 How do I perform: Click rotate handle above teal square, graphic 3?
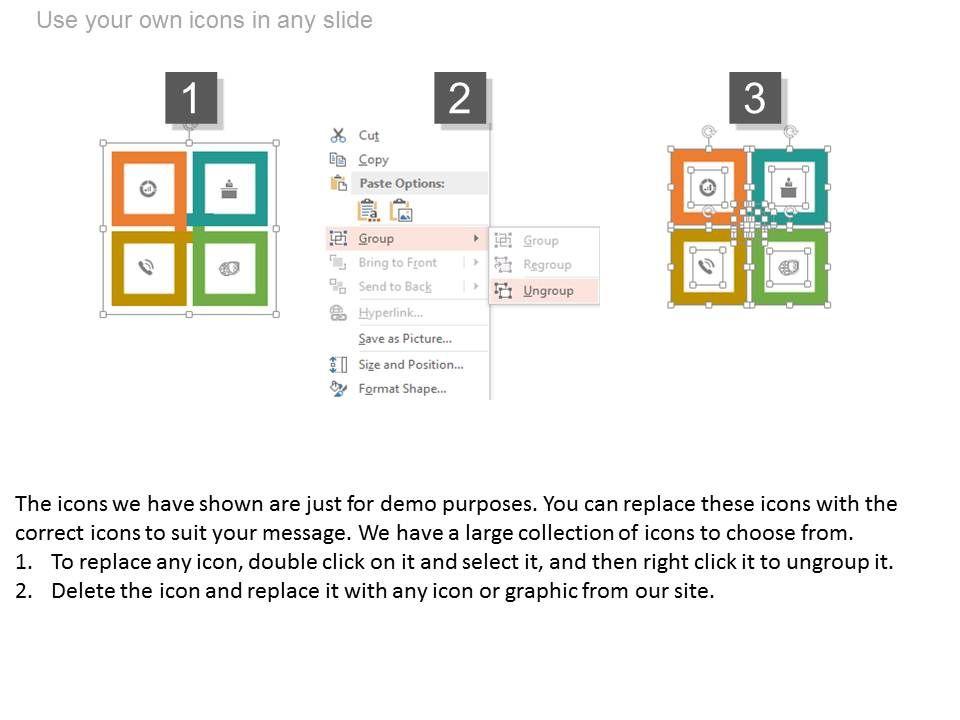790,132
